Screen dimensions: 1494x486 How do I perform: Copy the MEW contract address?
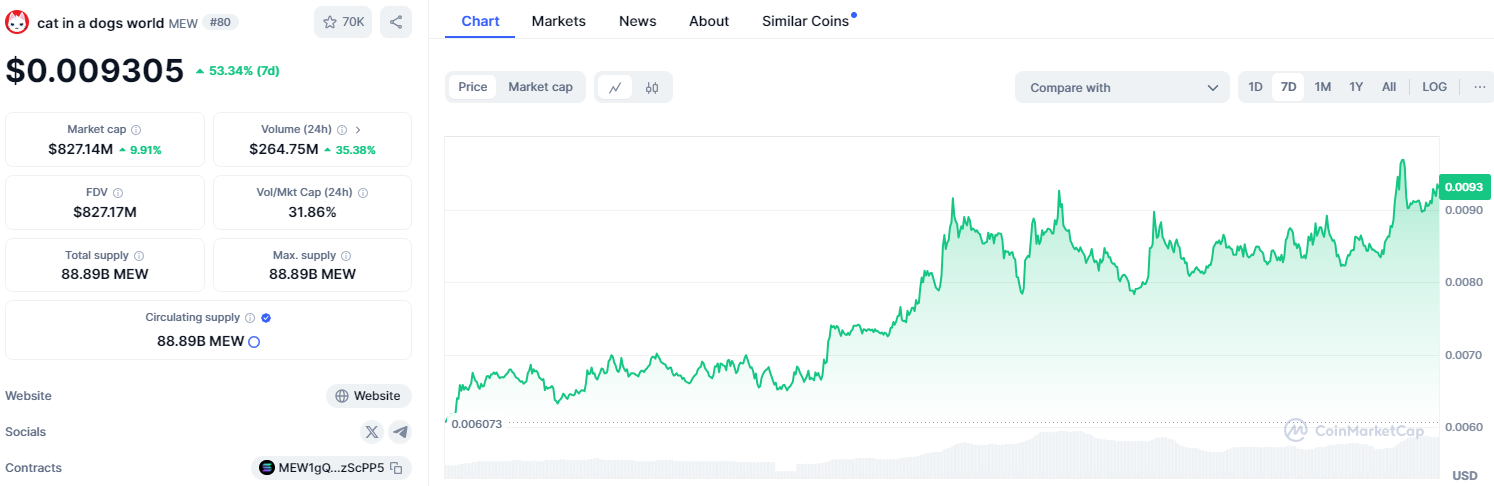(397, 468)
